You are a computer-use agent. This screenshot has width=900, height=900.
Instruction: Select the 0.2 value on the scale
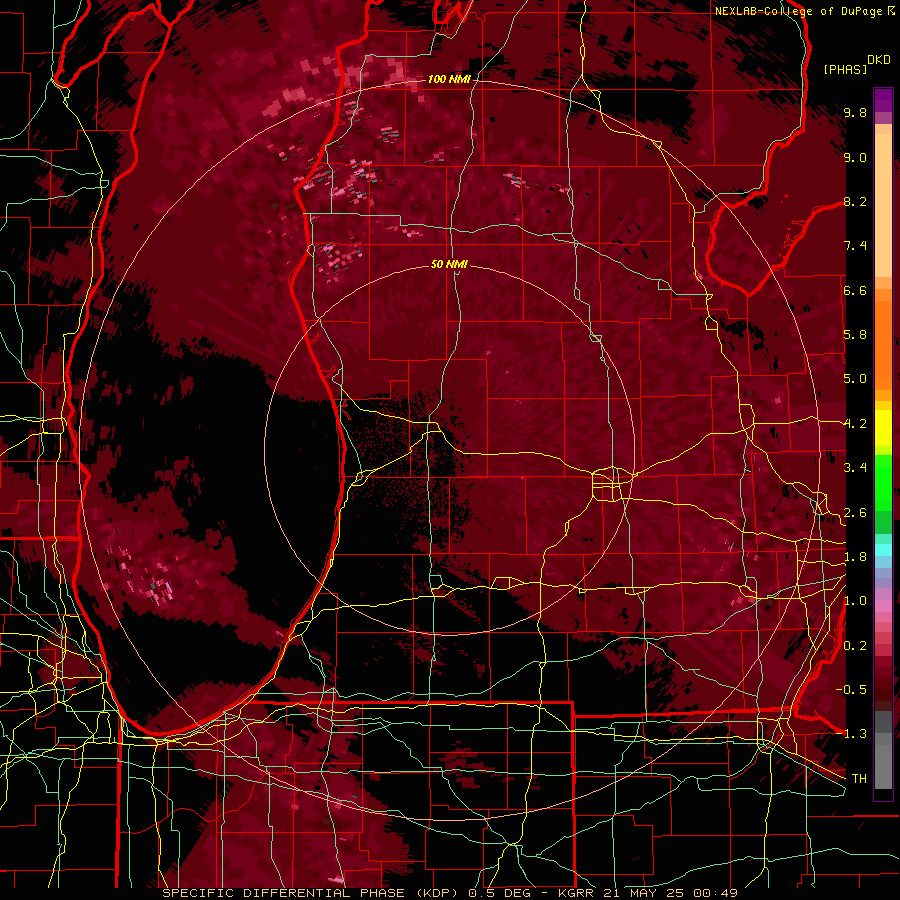855,646
